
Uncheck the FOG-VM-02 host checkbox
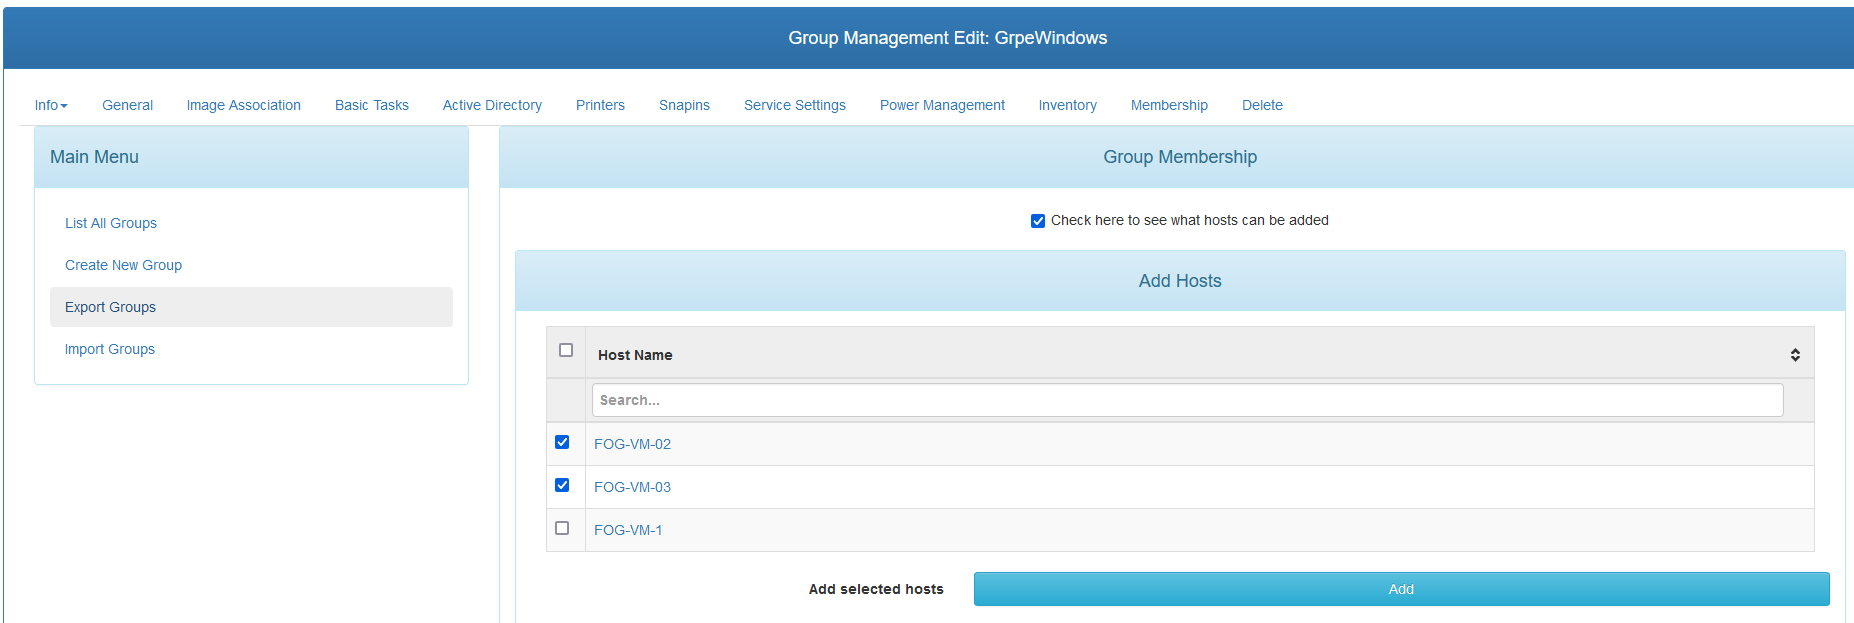562,442
